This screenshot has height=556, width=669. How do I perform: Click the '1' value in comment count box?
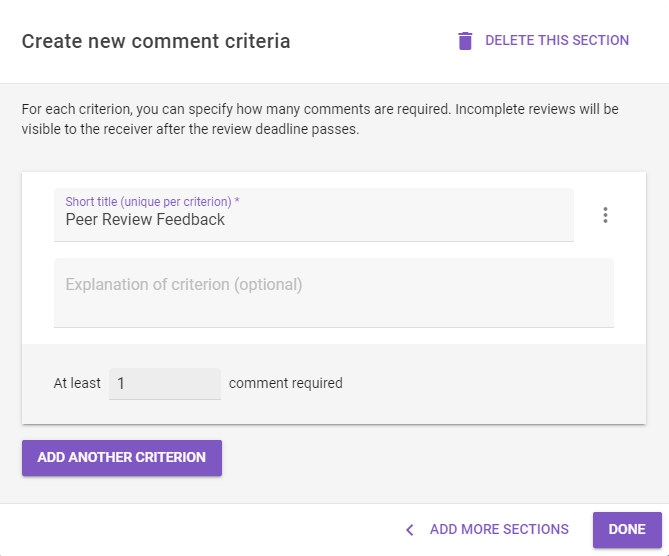[121, 384]
